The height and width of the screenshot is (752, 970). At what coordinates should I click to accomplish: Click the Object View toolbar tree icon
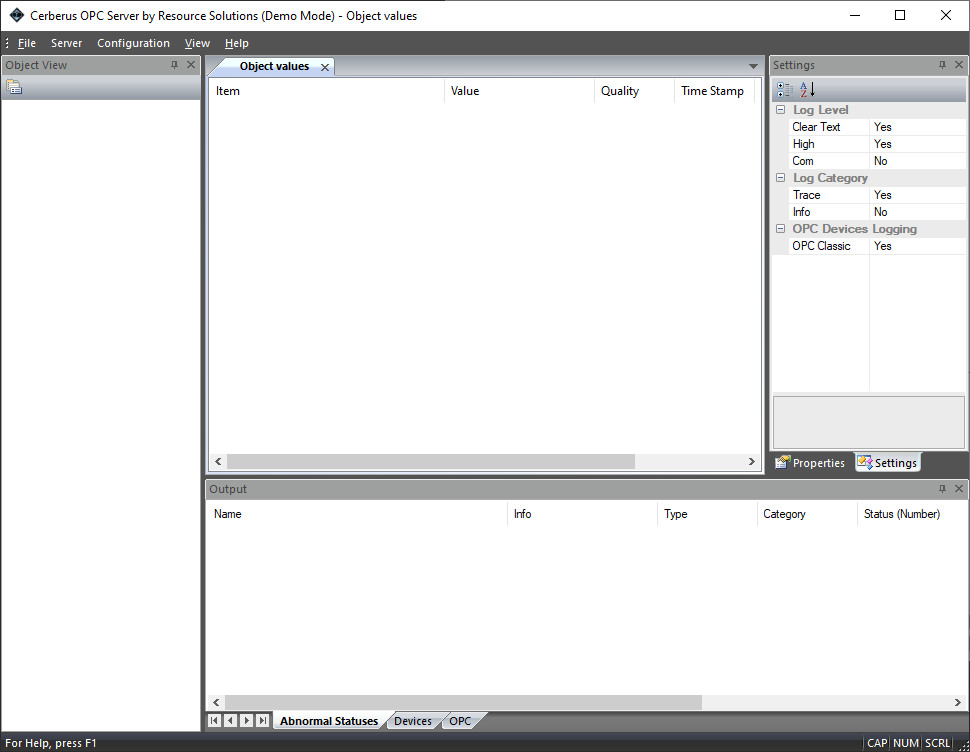click(x=14, y=88)
